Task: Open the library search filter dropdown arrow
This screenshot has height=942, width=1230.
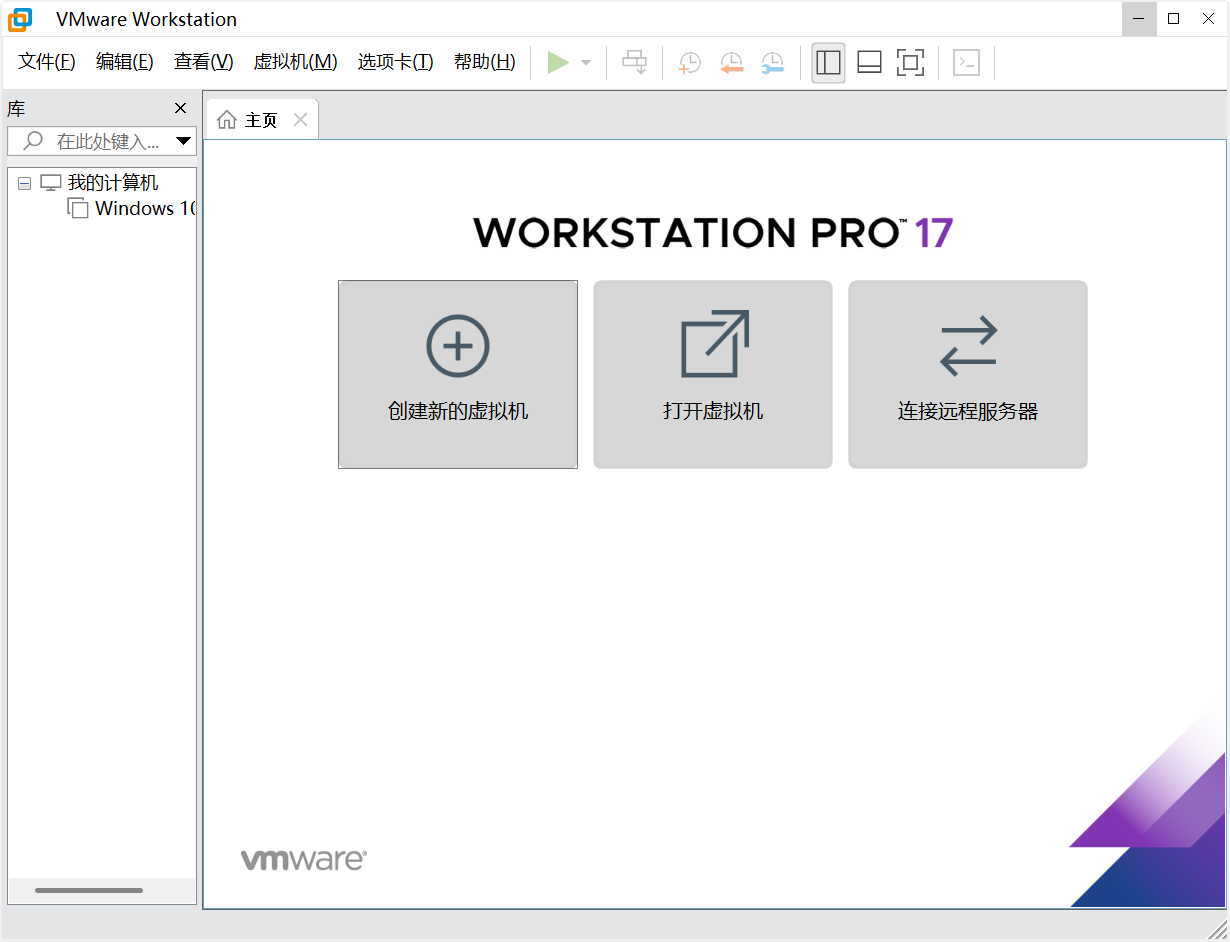Action: click(x=183, y=141)
